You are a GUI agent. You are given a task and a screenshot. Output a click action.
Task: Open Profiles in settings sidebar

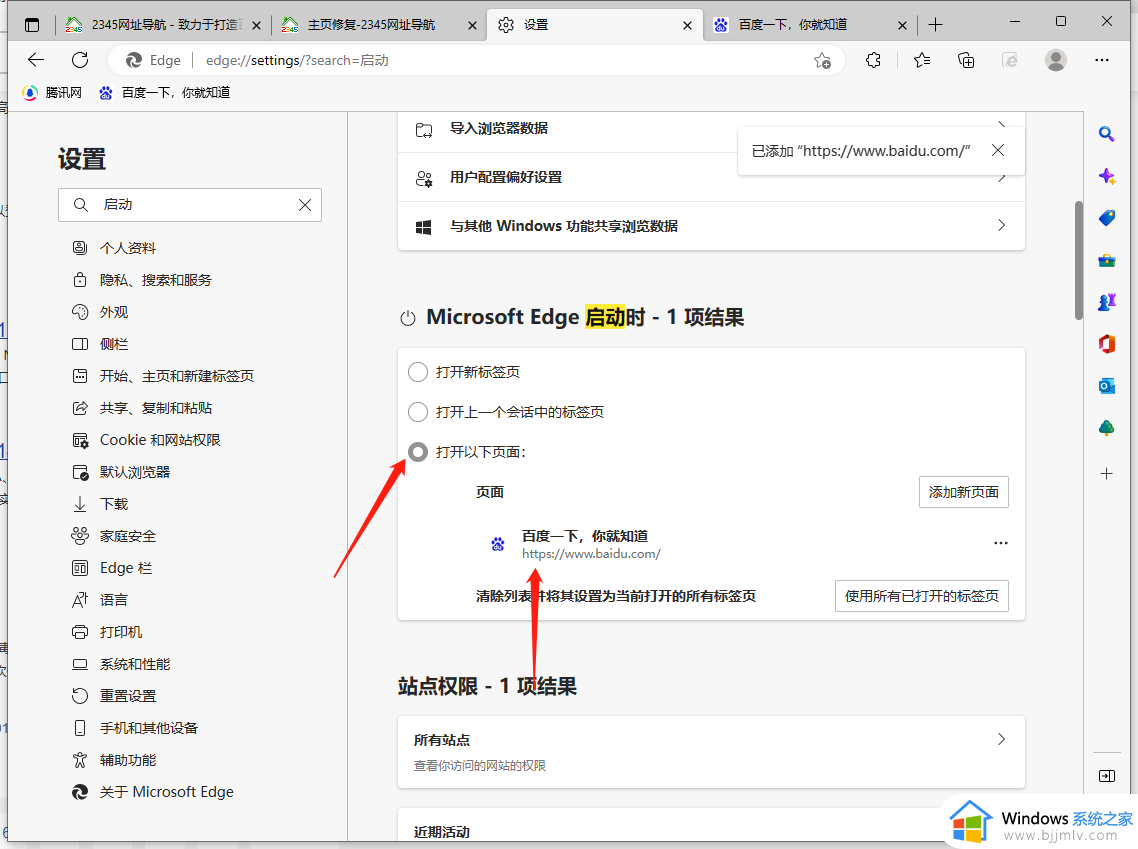114,248
